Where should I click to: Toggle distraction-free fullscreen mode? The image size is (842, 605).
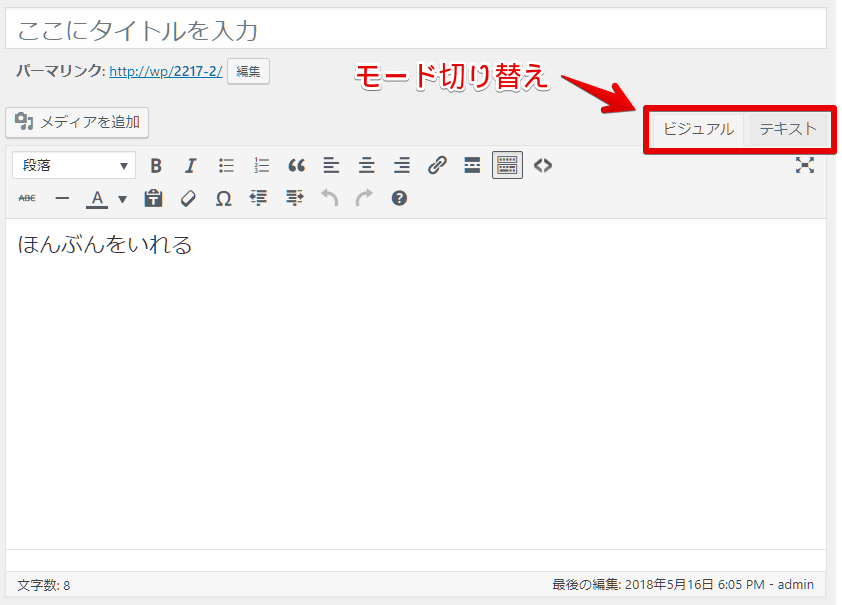(804, 166)
